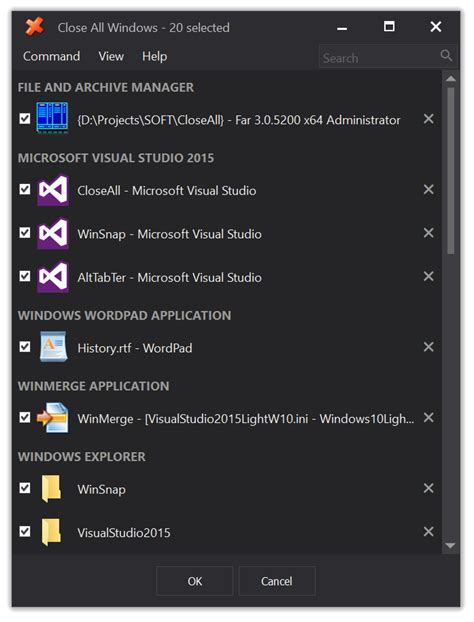Image resolution: width=474 pixels, height=622 pixels.
Task: Close the History.rtf - WordPad entry
Action: 428,347
